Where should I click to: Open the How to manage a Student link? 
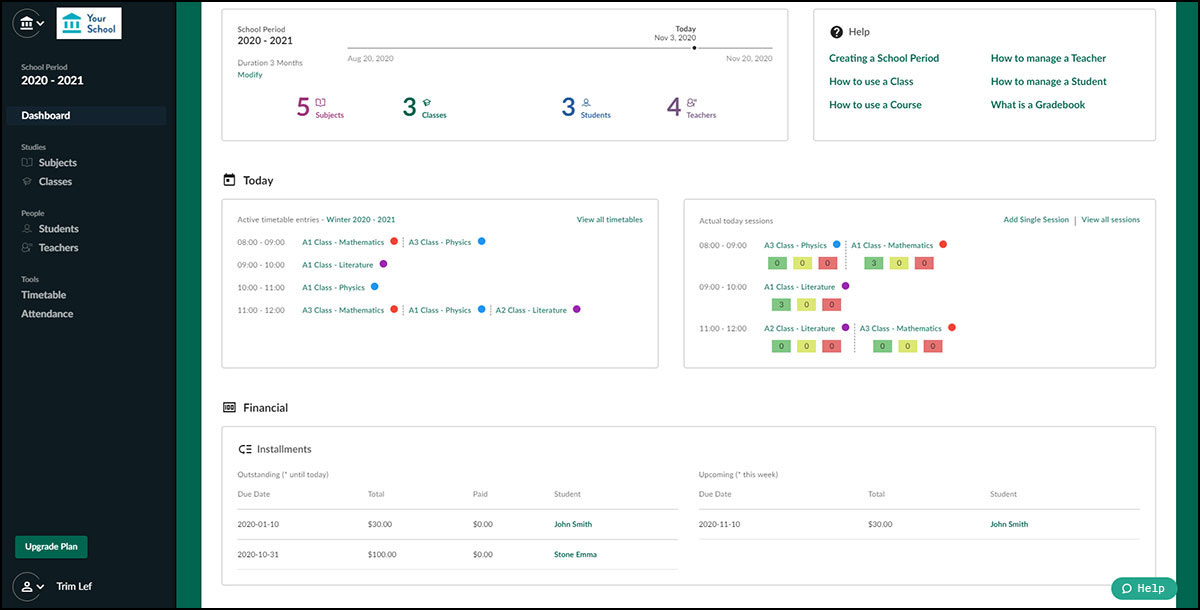pyautogui.click(x=1049, y=82)
